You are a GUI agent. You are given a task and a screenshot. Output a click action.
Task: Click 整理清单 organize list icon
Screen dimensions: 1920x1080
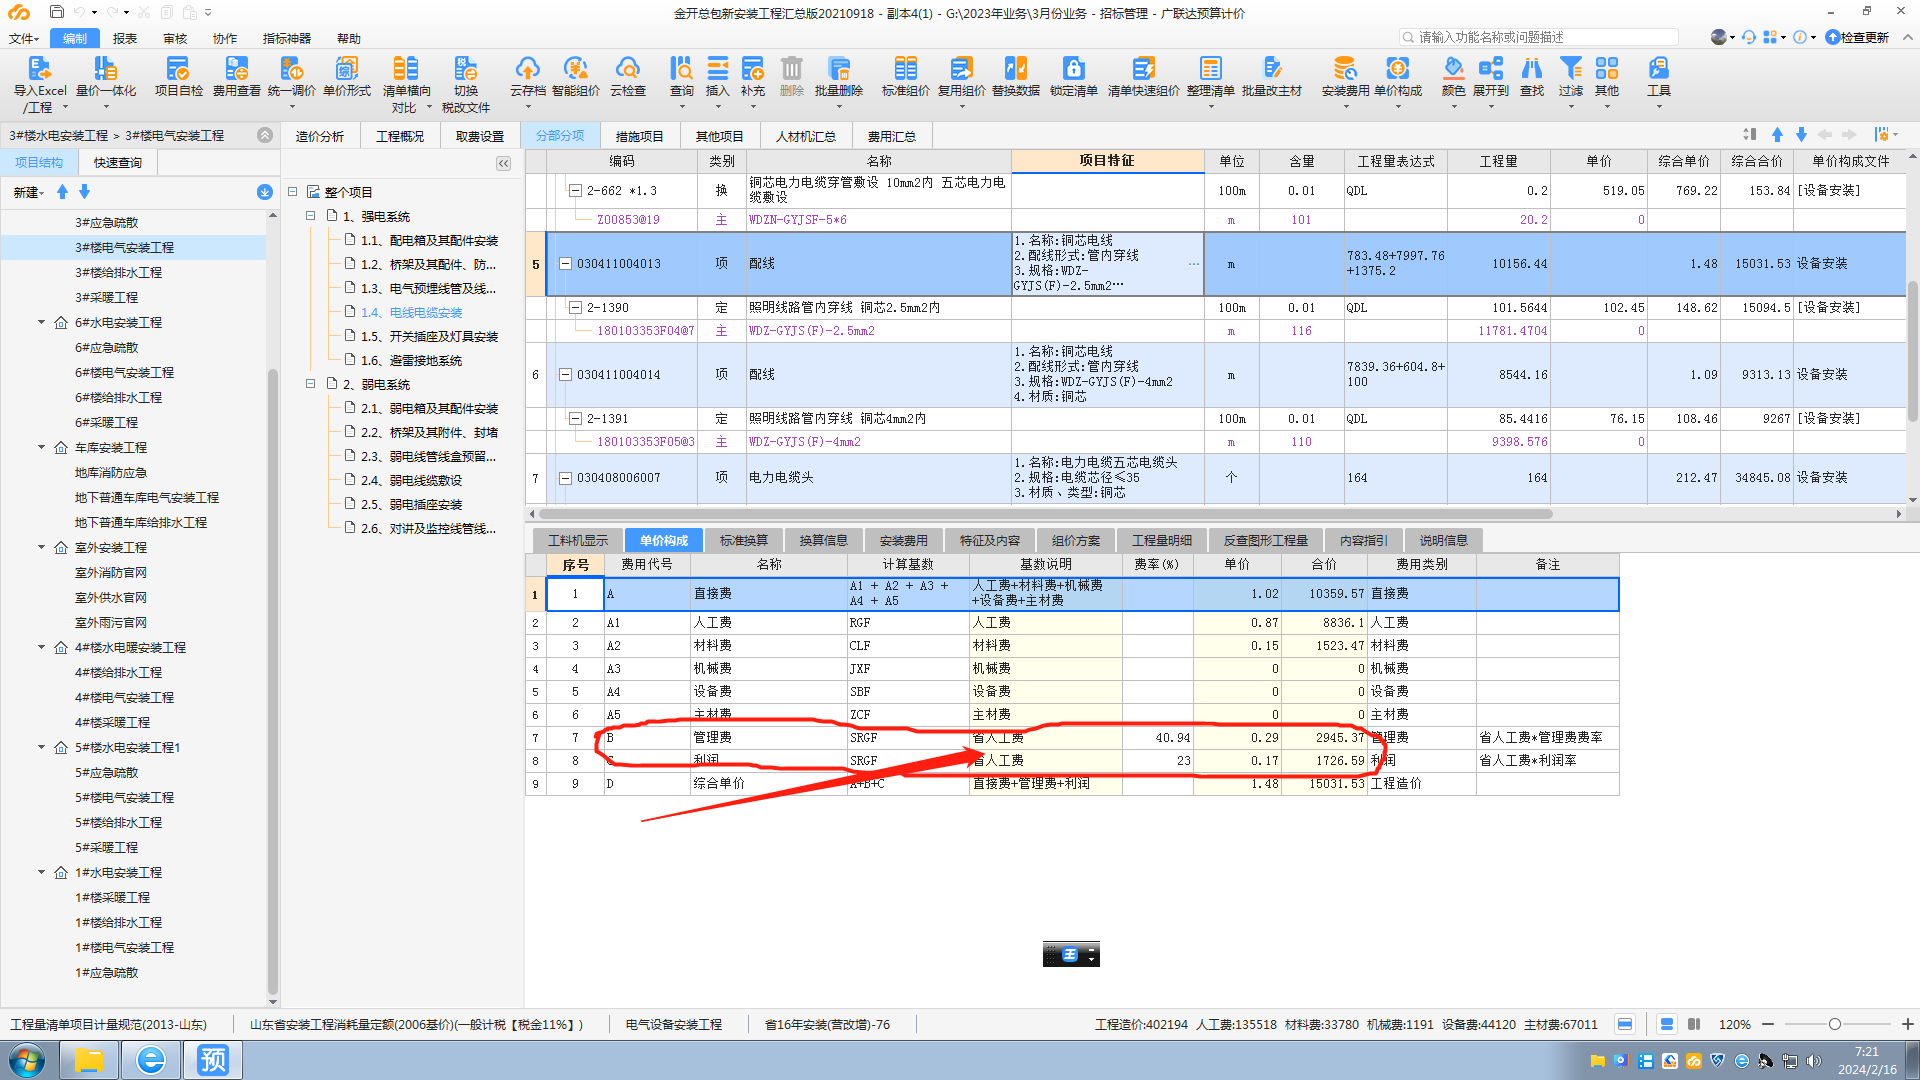pyautogui.click(x=1210, y=69)
